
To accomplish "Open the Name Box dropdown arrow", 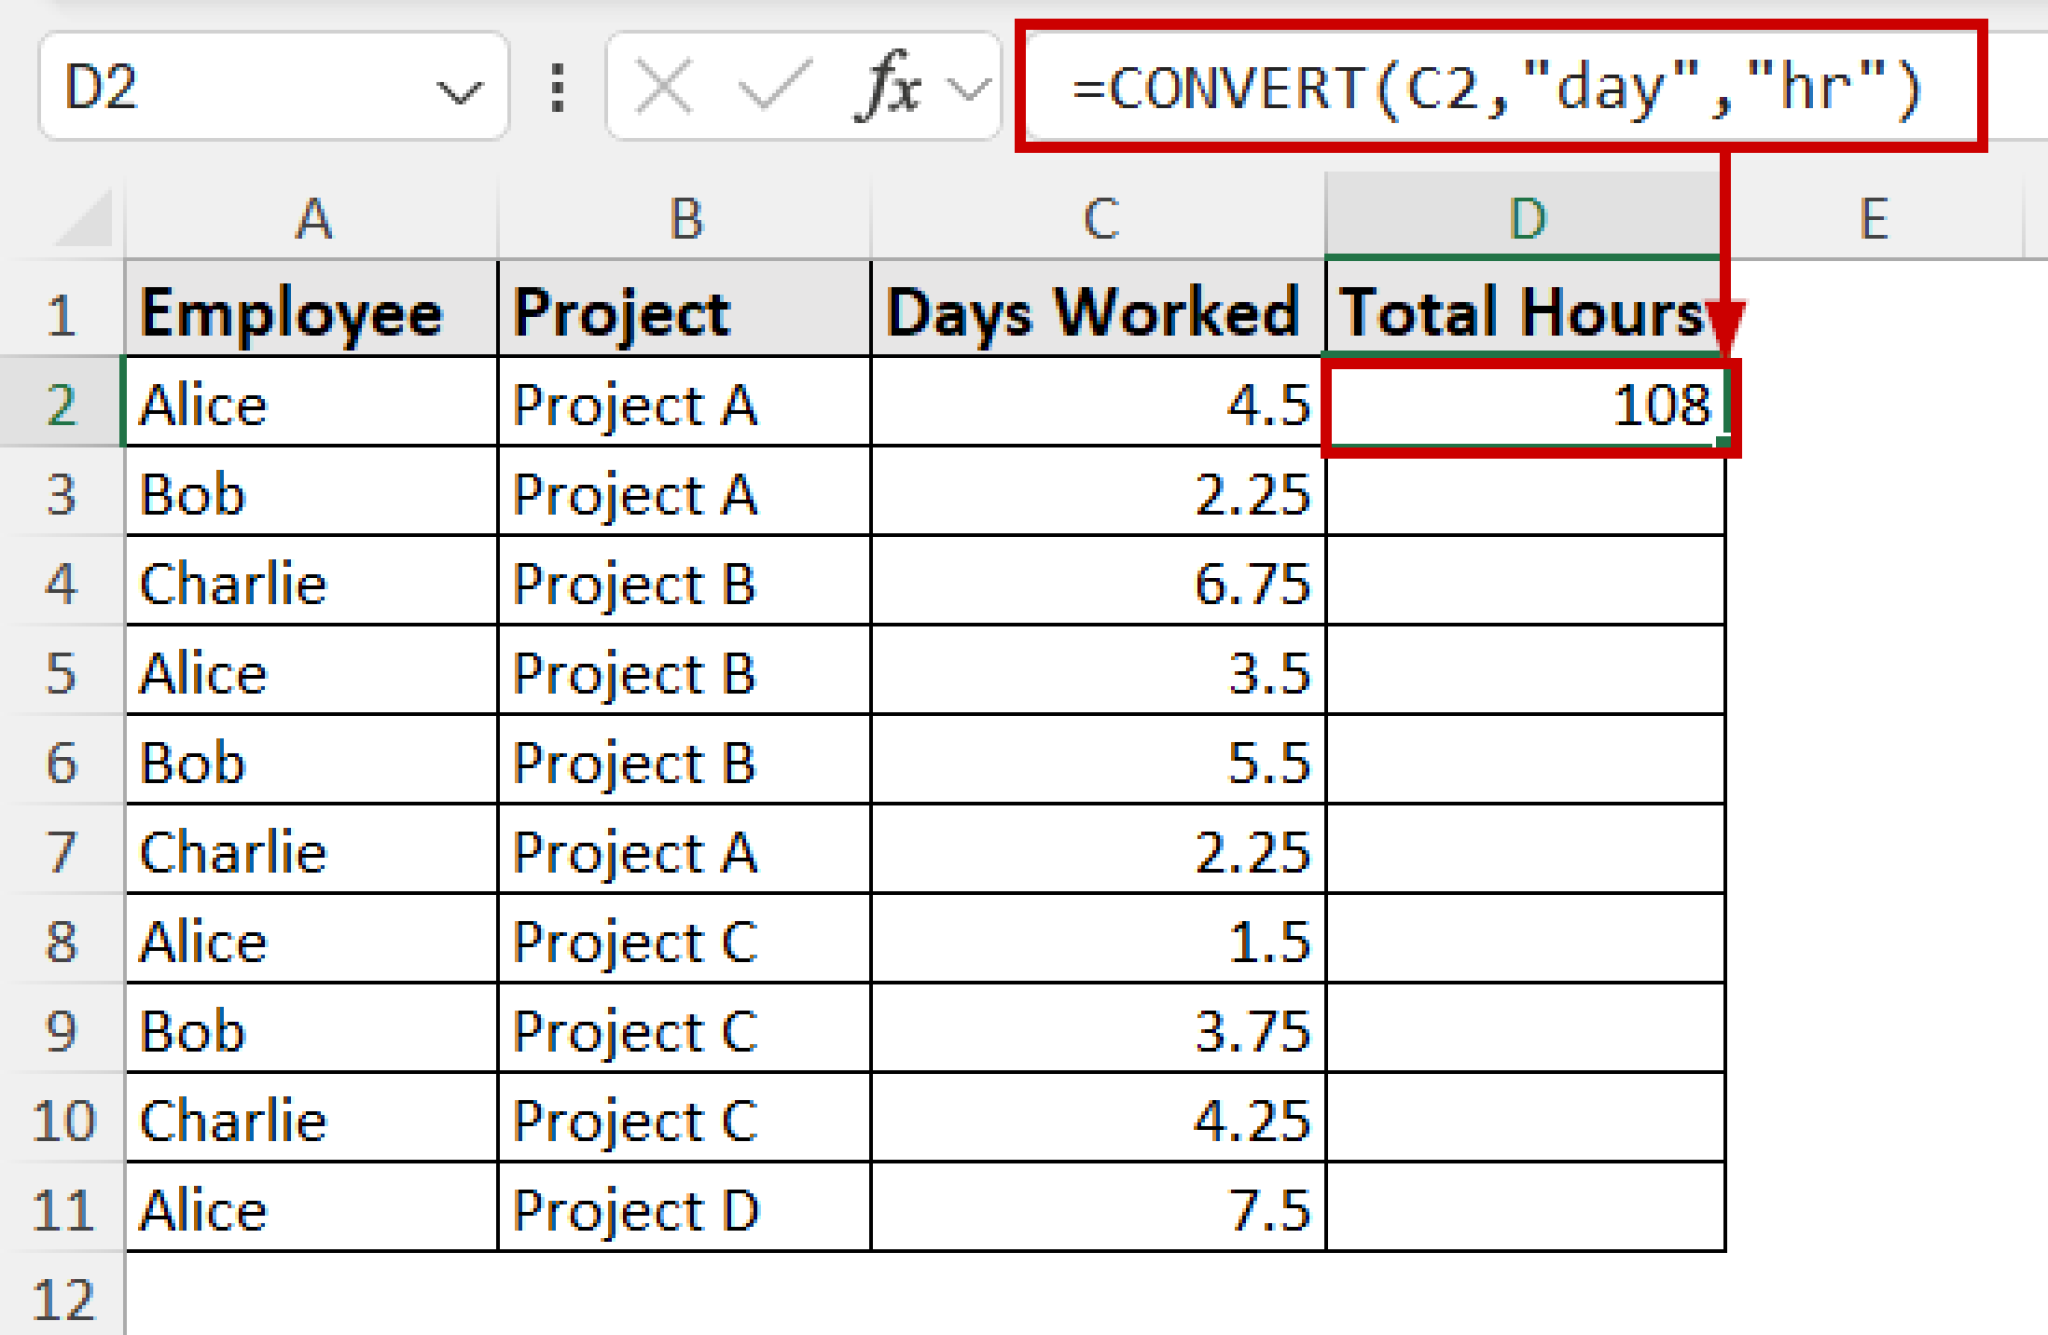I will pyautogui.click(x=459, y=90).
